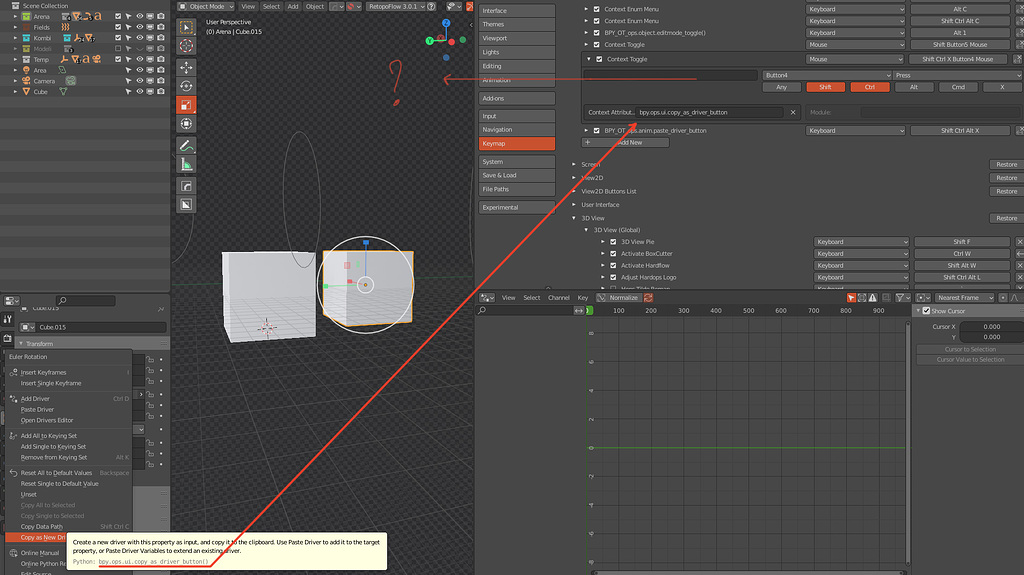Open the Keymap preferences tab
Viewport: 1024px width, 575px height.
[517, 144]
